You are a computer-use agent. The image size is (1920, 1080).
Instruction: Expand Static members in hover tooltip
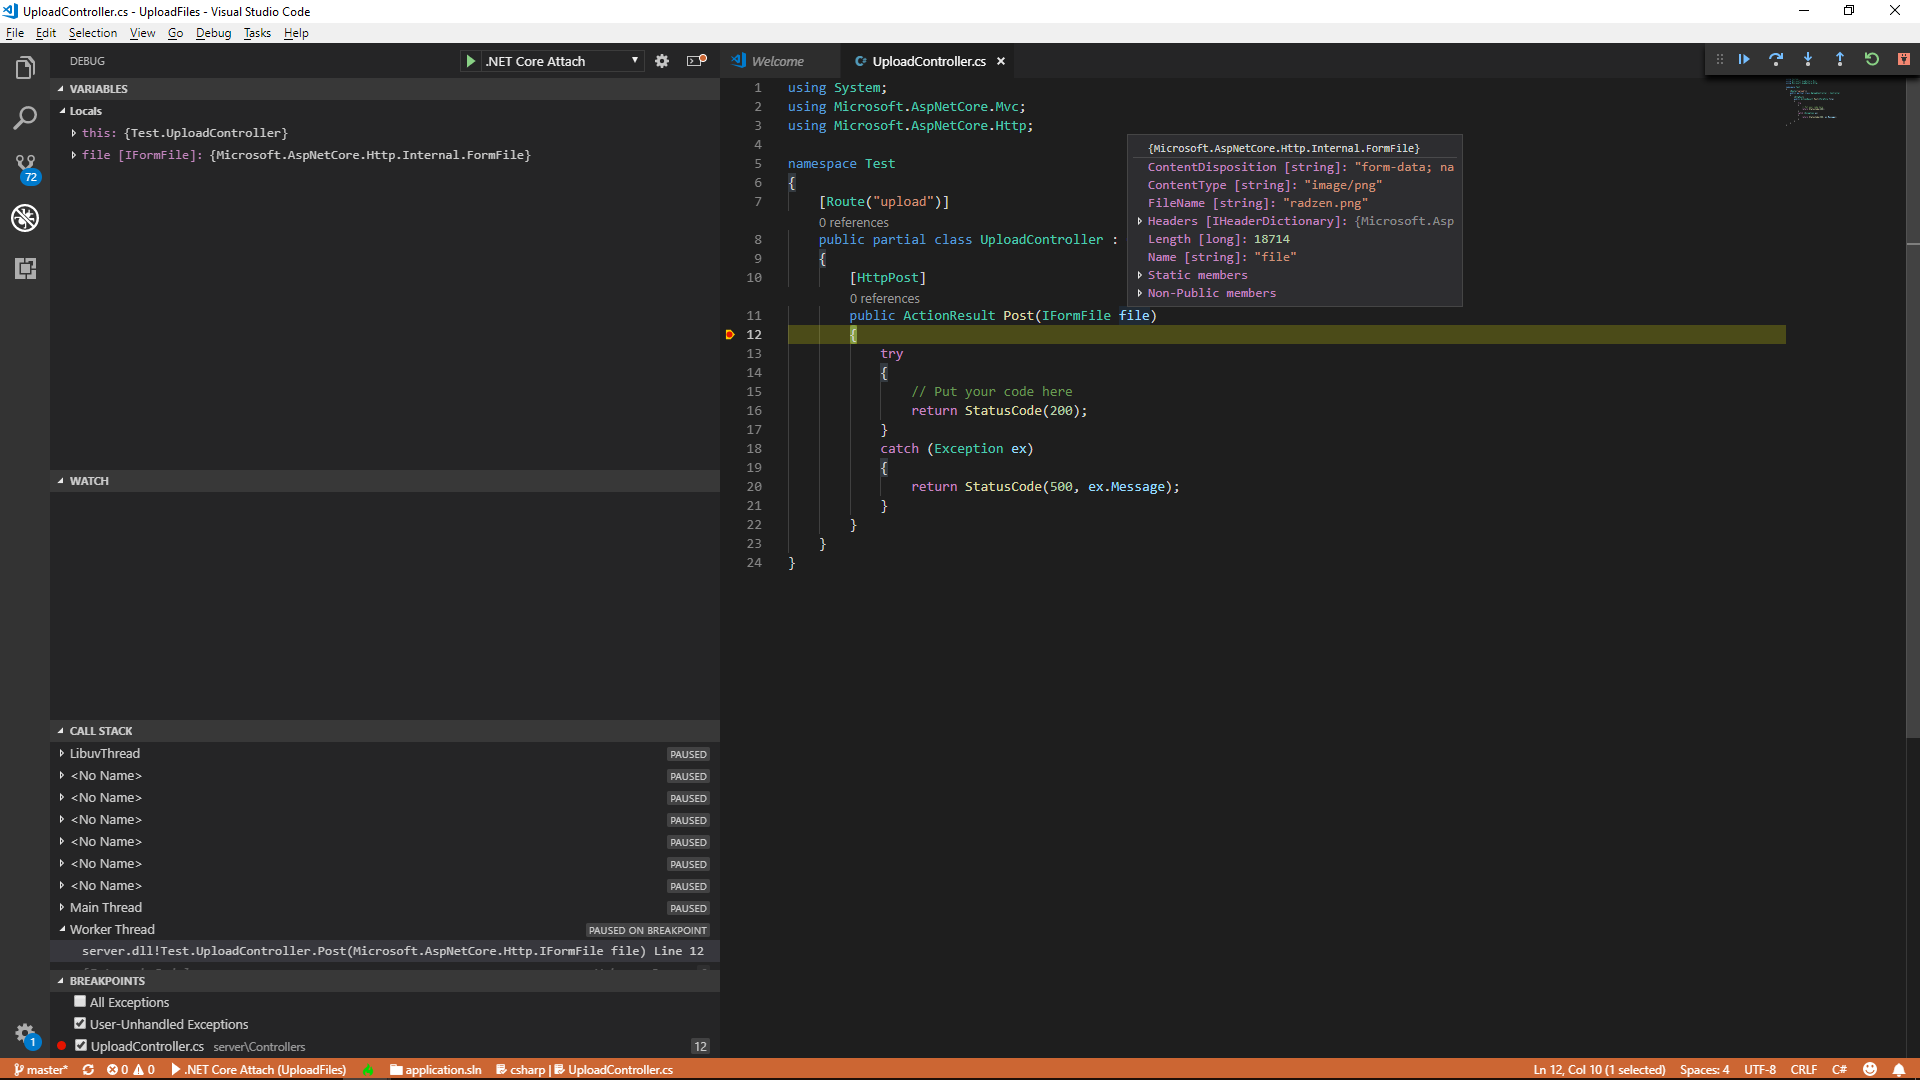(x=1139, y=275)
